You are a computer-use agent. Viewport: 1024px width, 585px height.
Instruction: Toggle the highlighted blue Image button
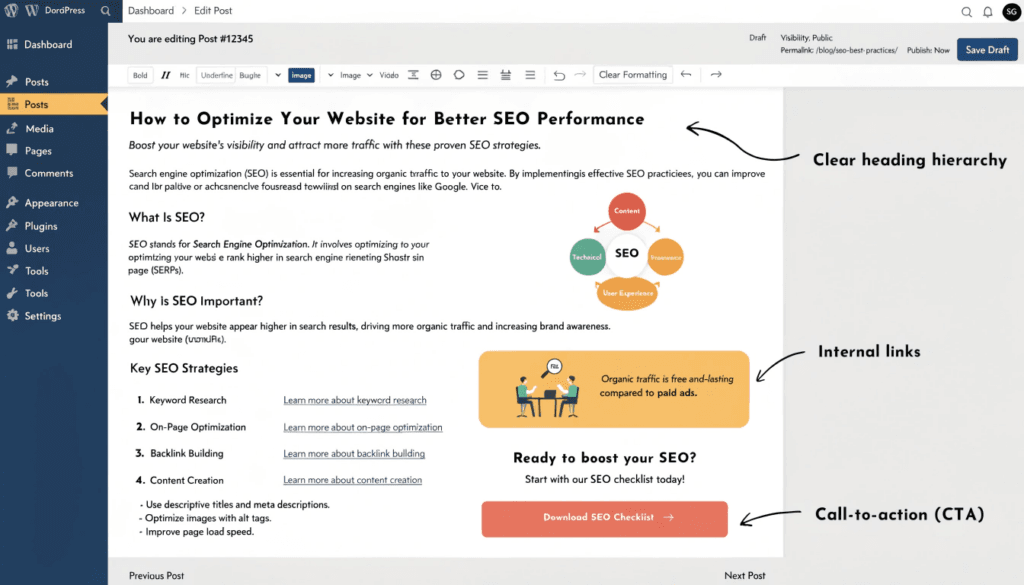(x=301, y=75)
